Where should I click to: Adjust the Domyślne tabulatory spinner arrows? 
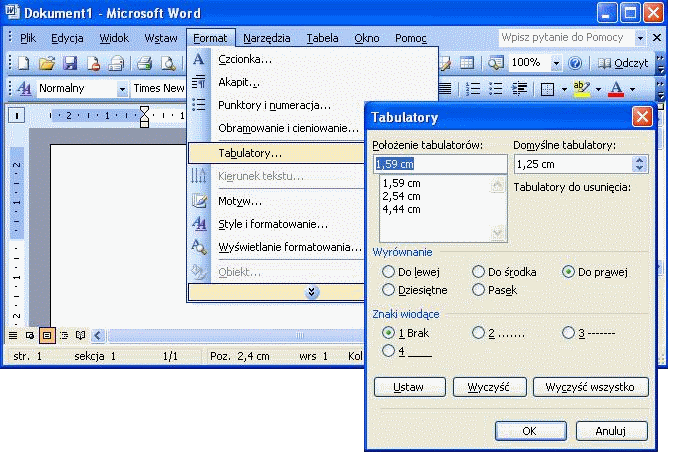pyautogui.click(x=639, y=164)
